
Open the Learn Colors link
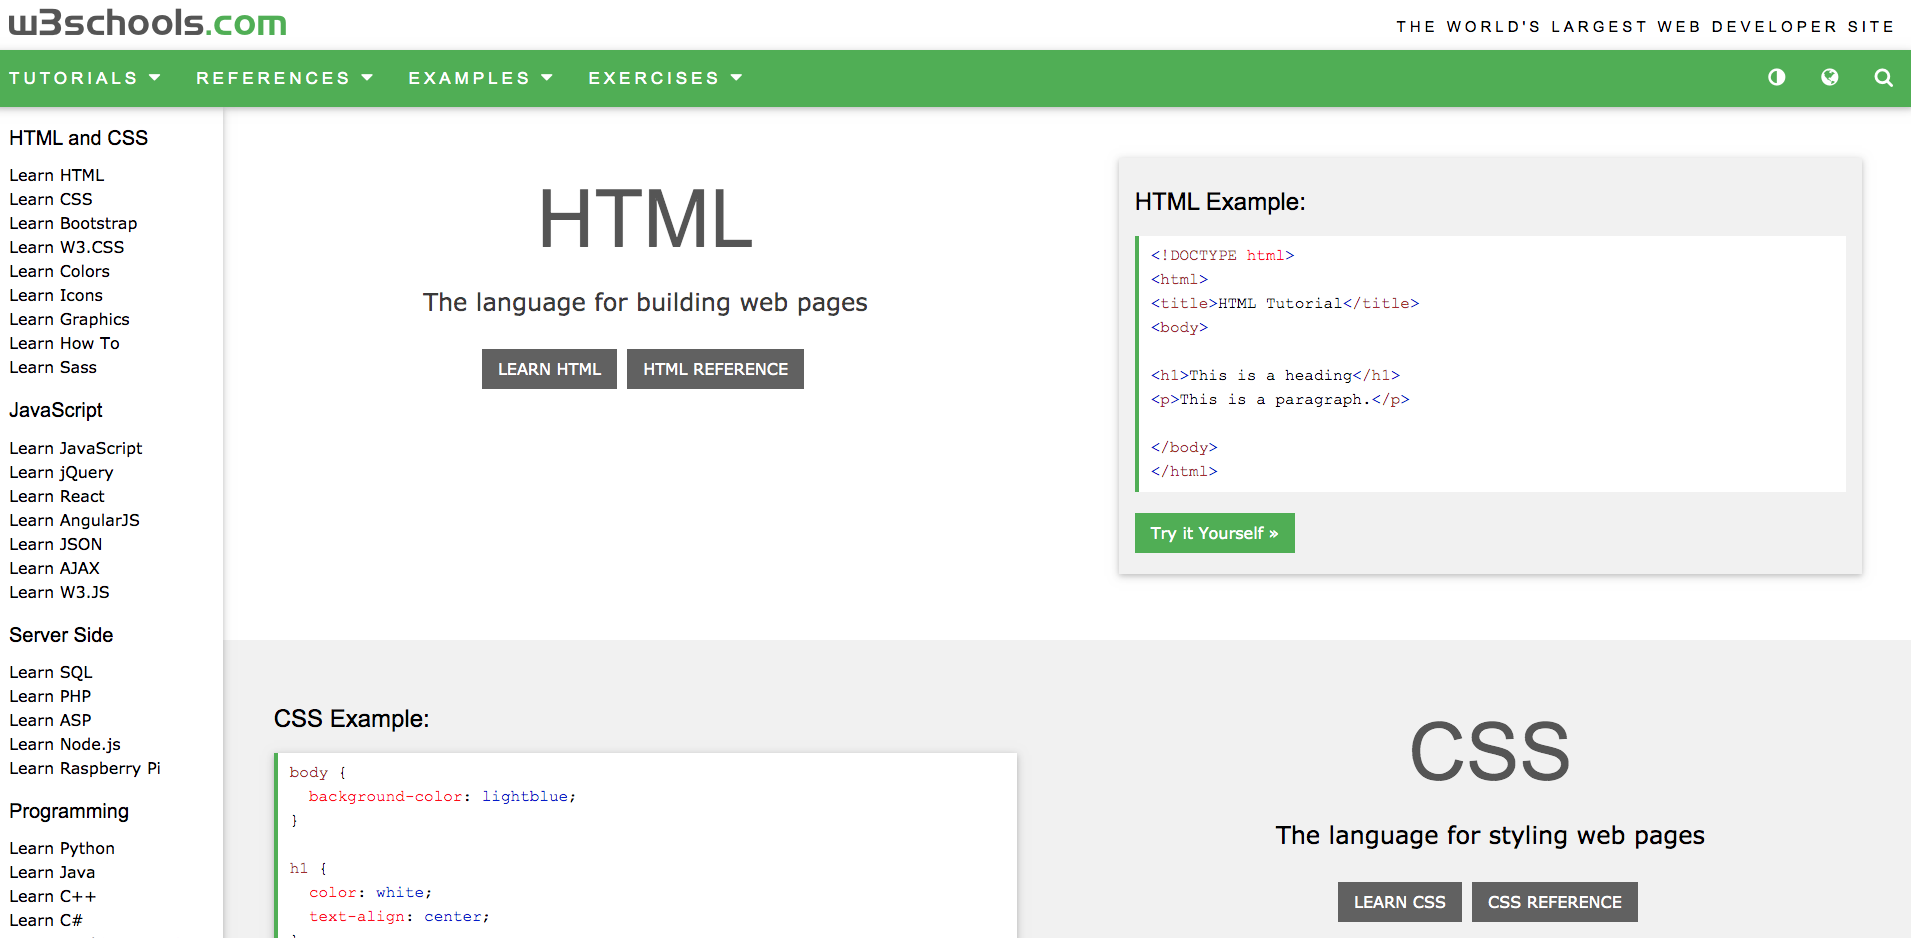click(x=60, y=271)
